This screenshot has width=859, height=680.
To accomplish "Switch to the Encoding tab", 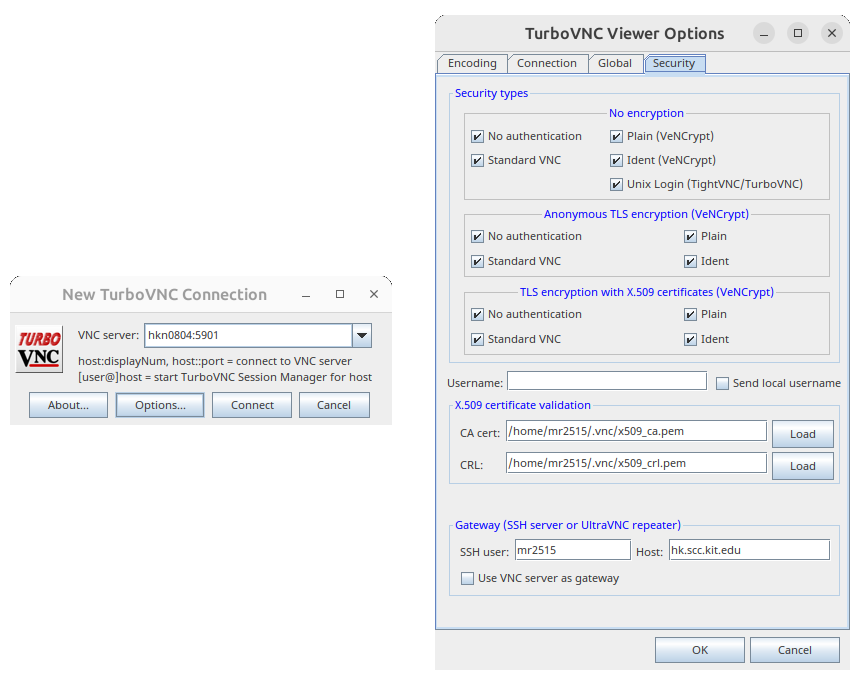I will [472, 64].
